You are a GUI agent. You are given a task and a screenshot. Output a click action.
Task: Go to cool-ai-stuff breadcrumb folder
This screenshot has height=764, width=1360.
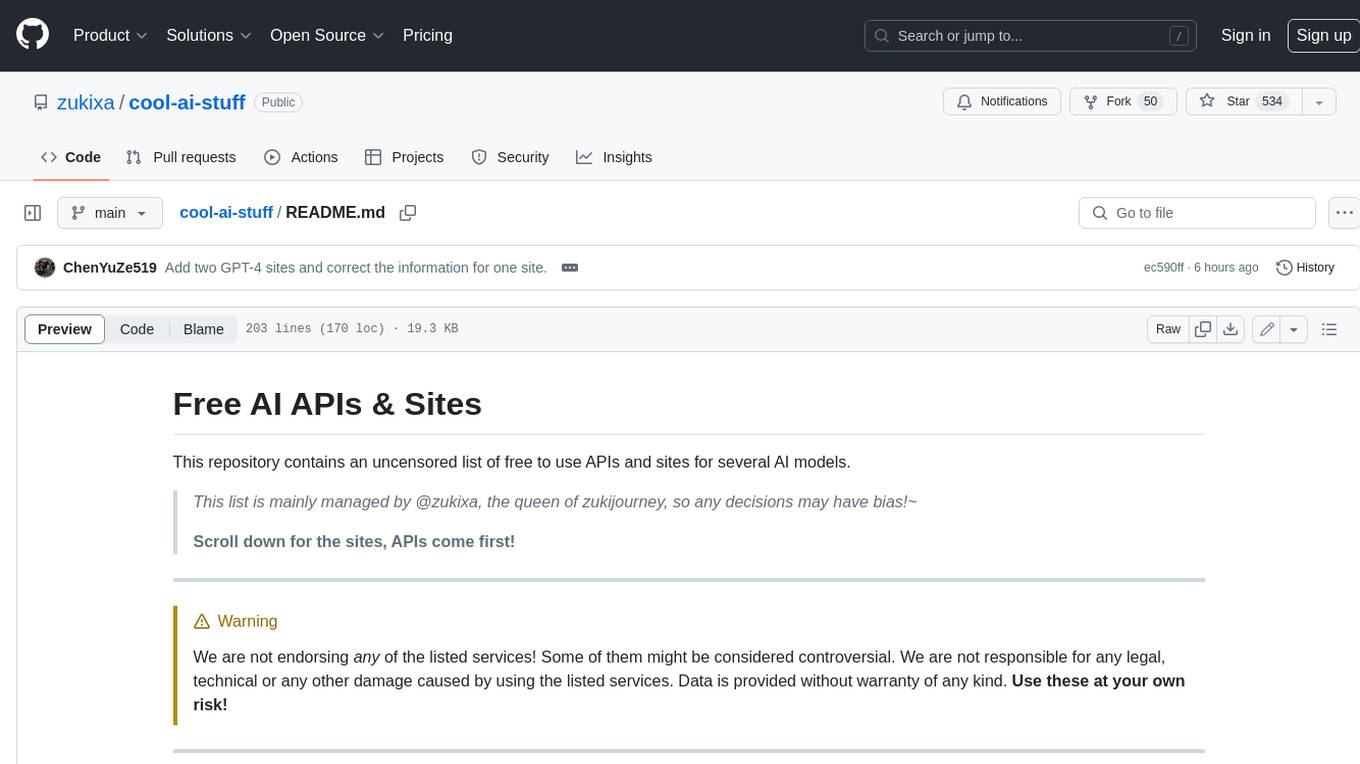pyautogui.click(x=226, y=212)
